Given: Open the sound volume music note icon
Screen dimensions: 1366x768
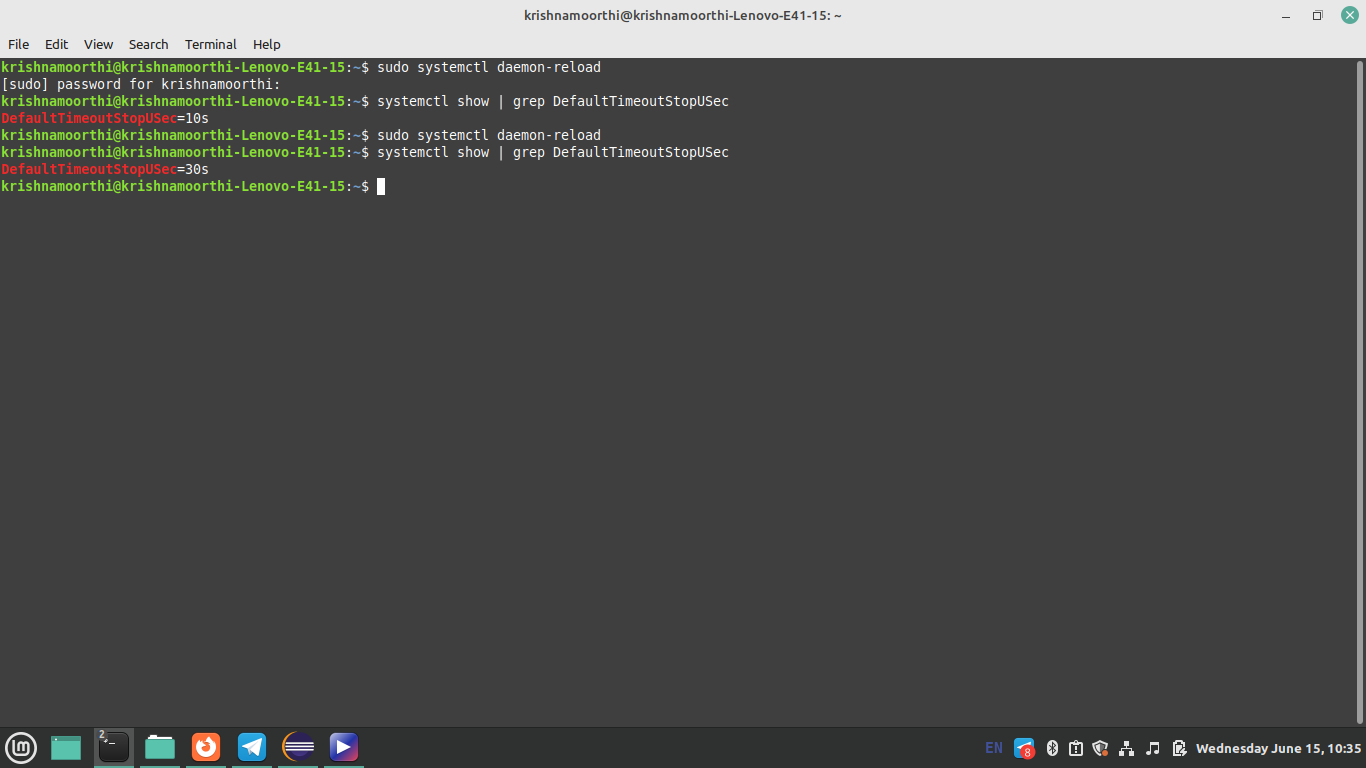Looking at the screenshot, I should click(x=1153, y=748).
